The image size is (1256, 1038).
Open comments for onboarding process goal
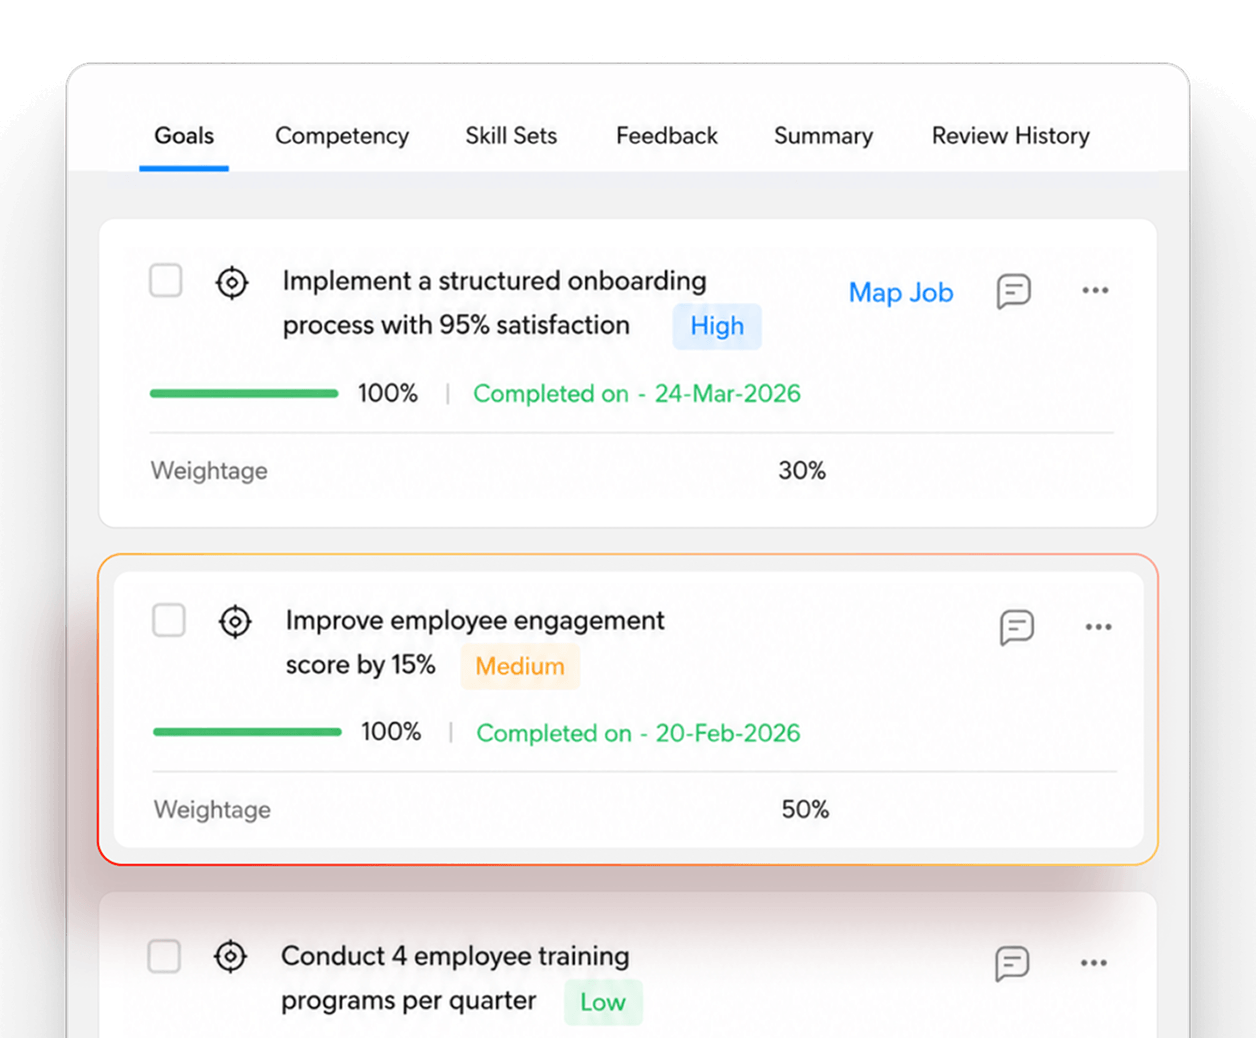(1014, 291)
